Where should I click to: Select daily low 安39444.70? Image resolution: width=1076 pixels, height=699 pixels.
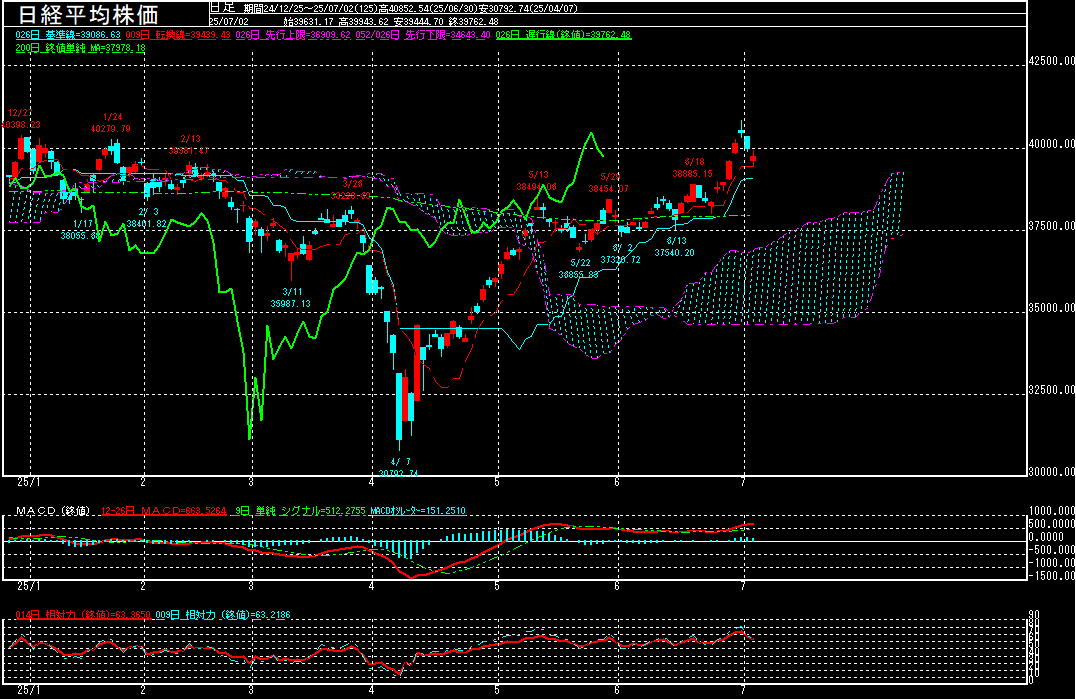point(418,21)
